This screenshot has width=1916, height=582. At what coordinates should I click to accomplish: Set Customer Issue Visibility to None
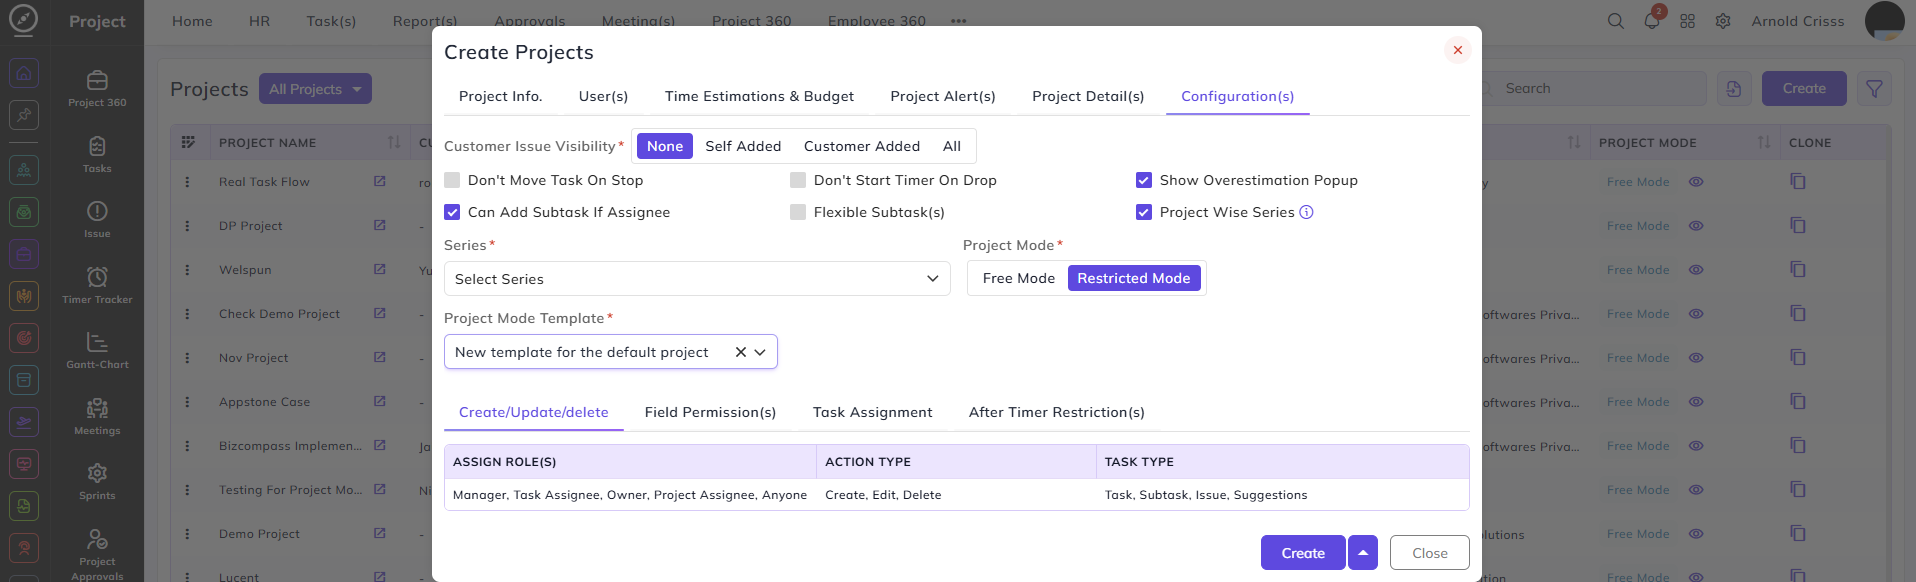665,146
